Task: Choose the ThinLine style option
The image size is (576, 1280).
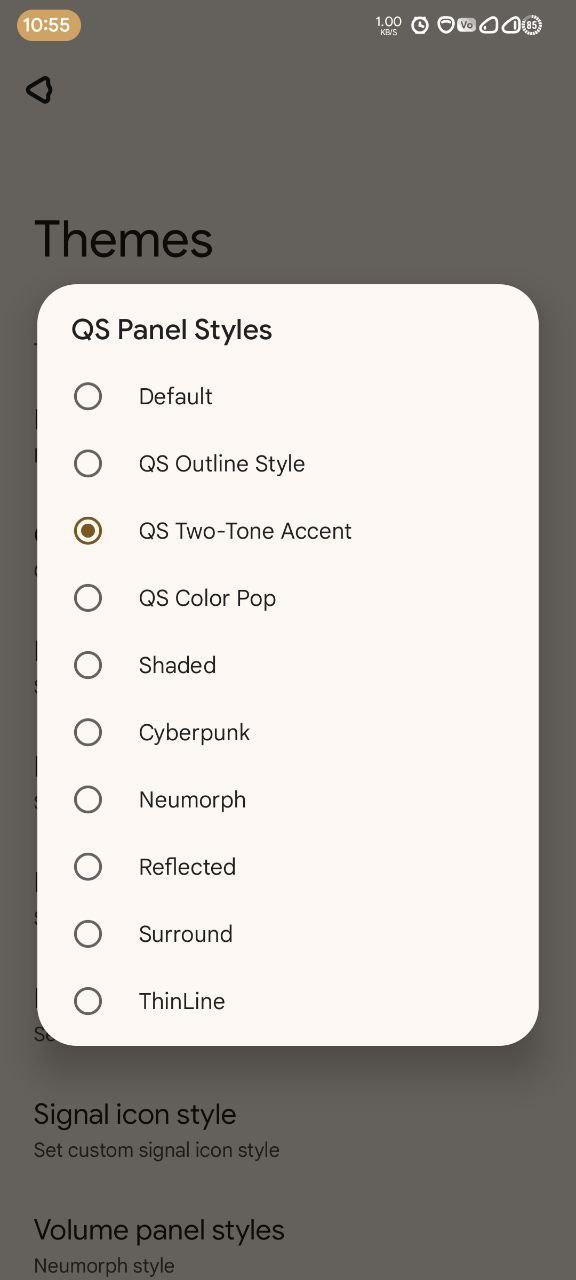Action: pyautogui.click(x=288, y=1000)
